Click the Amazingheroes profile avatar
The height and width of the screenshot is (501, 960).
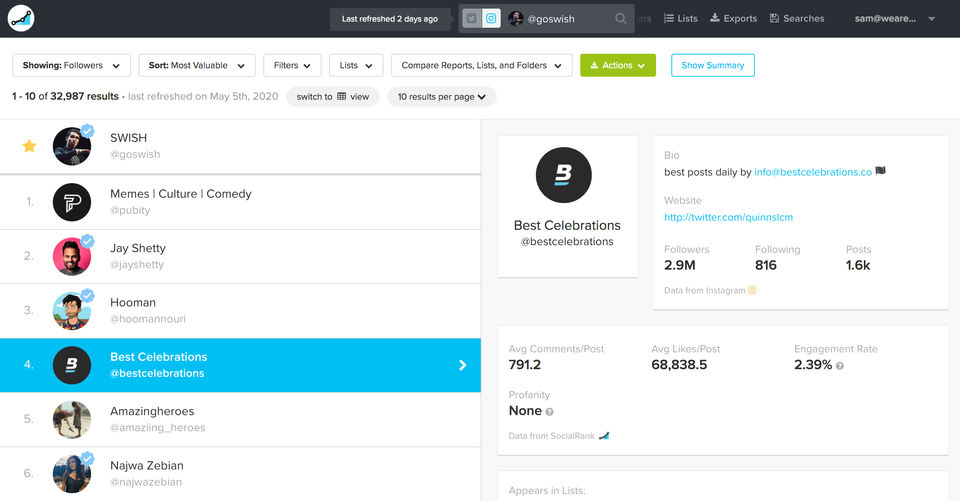pos(72,420)
